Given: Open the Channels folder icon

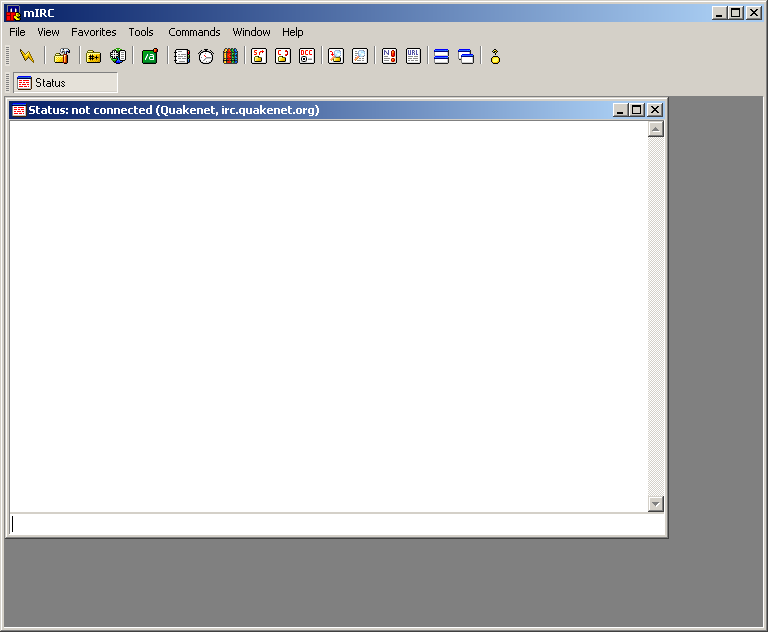Looking at the screenshot, I should [93, 56].
